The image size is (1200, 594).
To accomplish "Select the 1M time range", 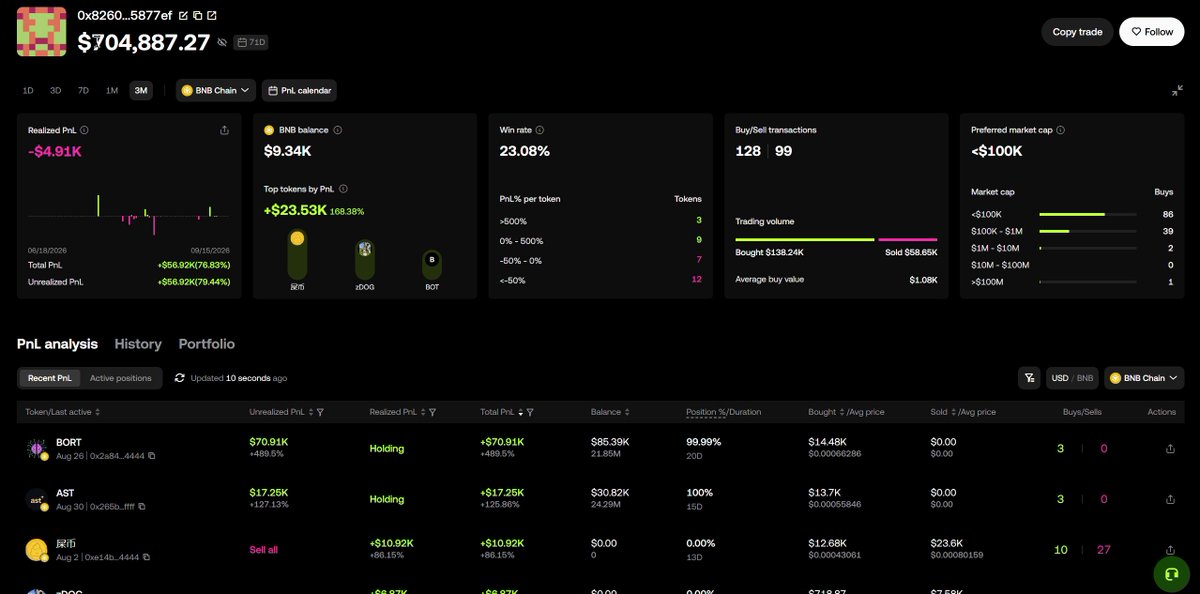I will tap(112, 90).
